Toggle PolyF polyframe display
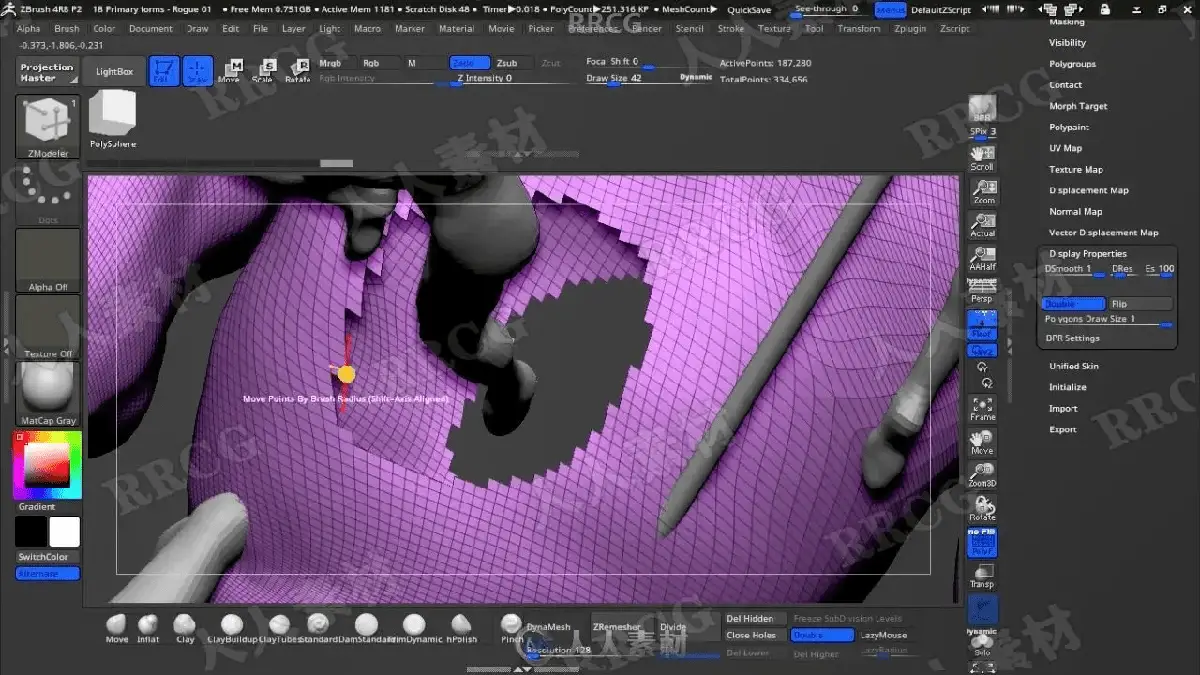This screenshot has width=1200, height=675. pos(983,543)
